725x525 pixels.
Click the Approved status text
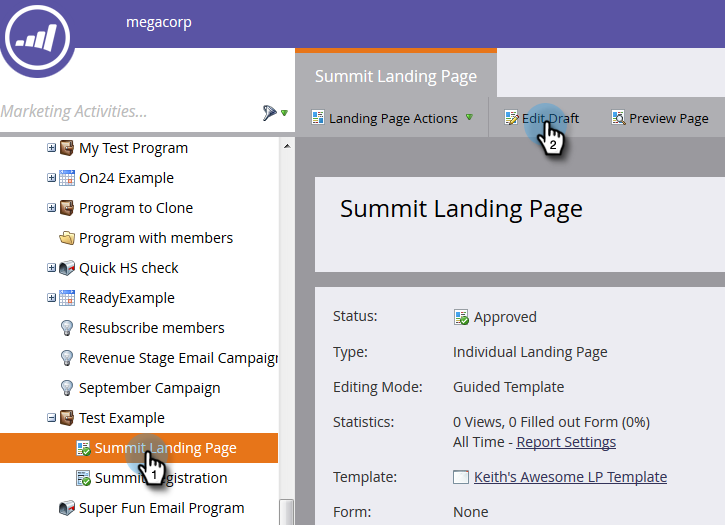pyautogui.click(x=505, y=317)
